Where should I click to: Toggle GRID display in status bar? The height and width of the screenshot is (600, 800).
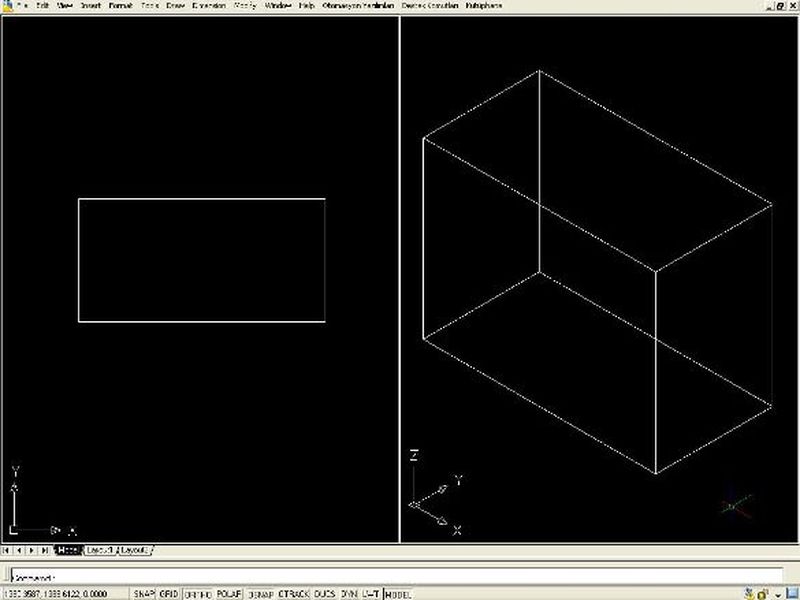click(x=169, y=593)
